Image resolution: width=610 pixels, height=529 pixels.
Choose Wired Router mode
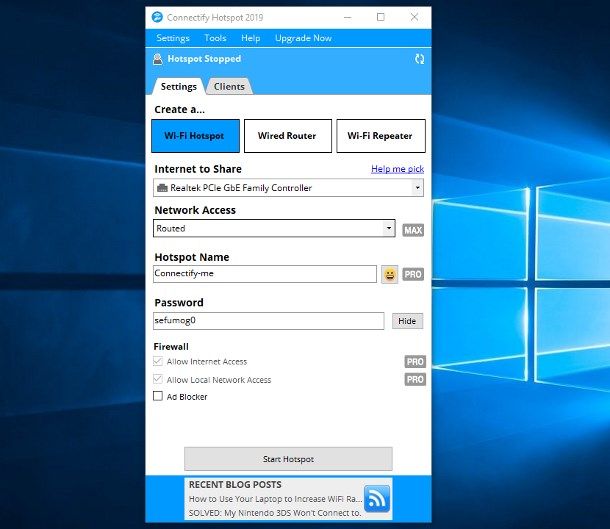pos(287,136)
